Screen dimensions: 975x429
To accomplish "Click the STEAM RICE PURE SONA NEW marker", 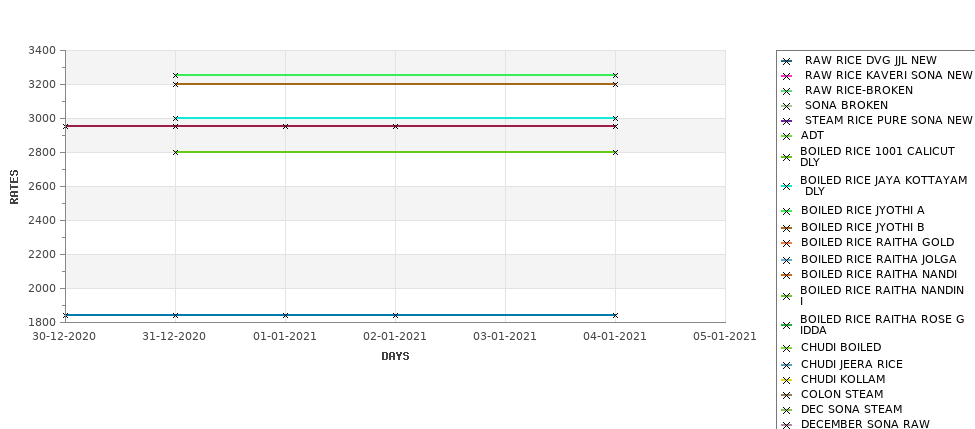I will click(786, 121).
